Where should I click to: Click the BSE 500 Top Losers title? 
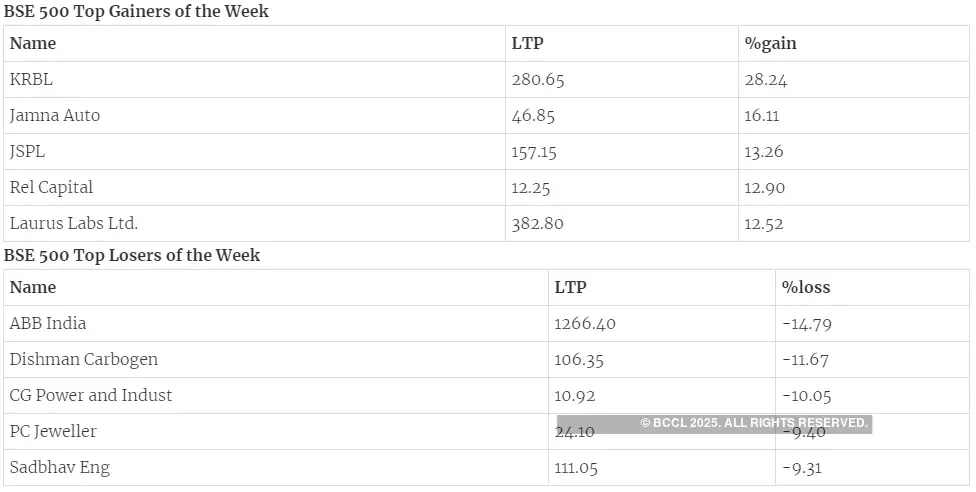point(132,256)
